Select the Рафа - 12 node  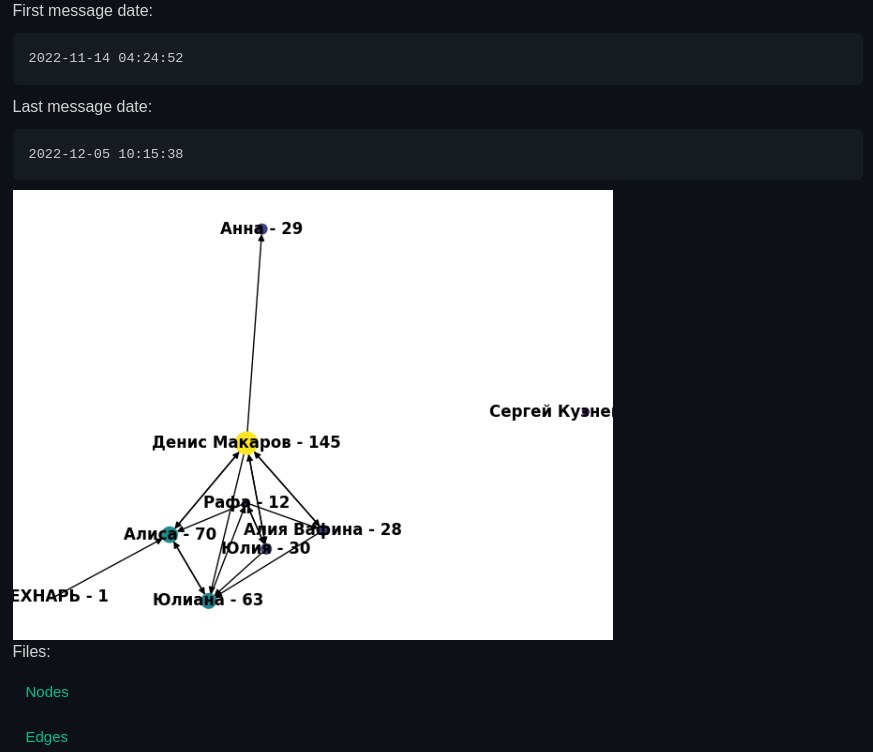246,503
